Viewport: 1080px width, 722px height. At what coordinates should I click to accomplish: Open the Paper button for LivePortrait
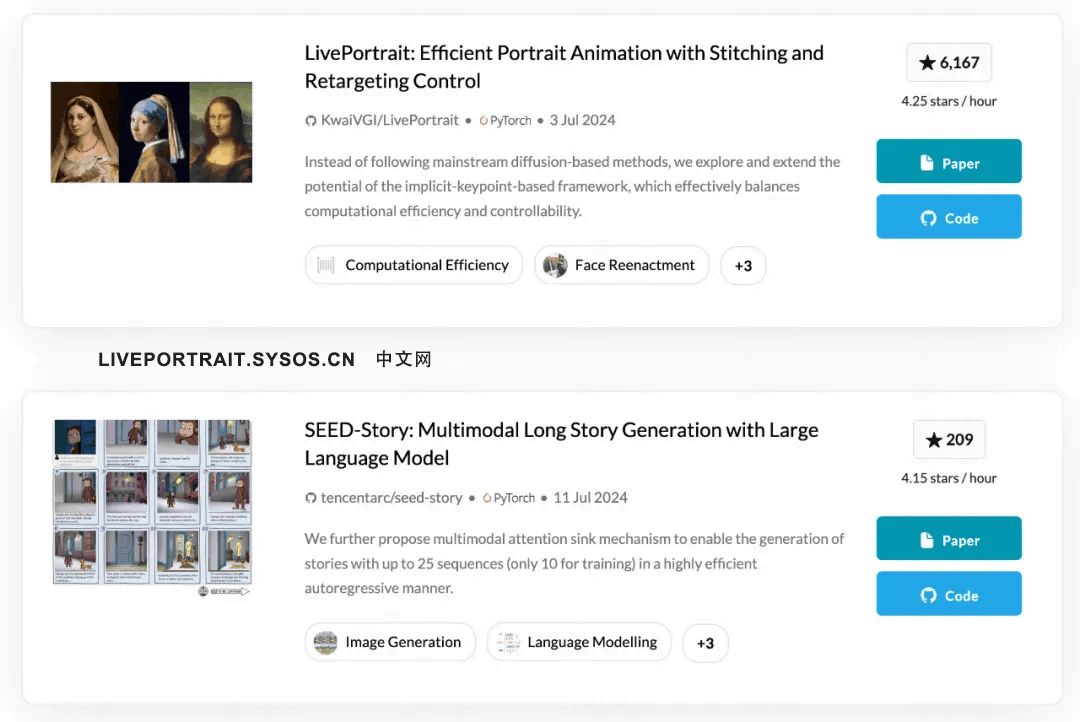pos(948,161)
